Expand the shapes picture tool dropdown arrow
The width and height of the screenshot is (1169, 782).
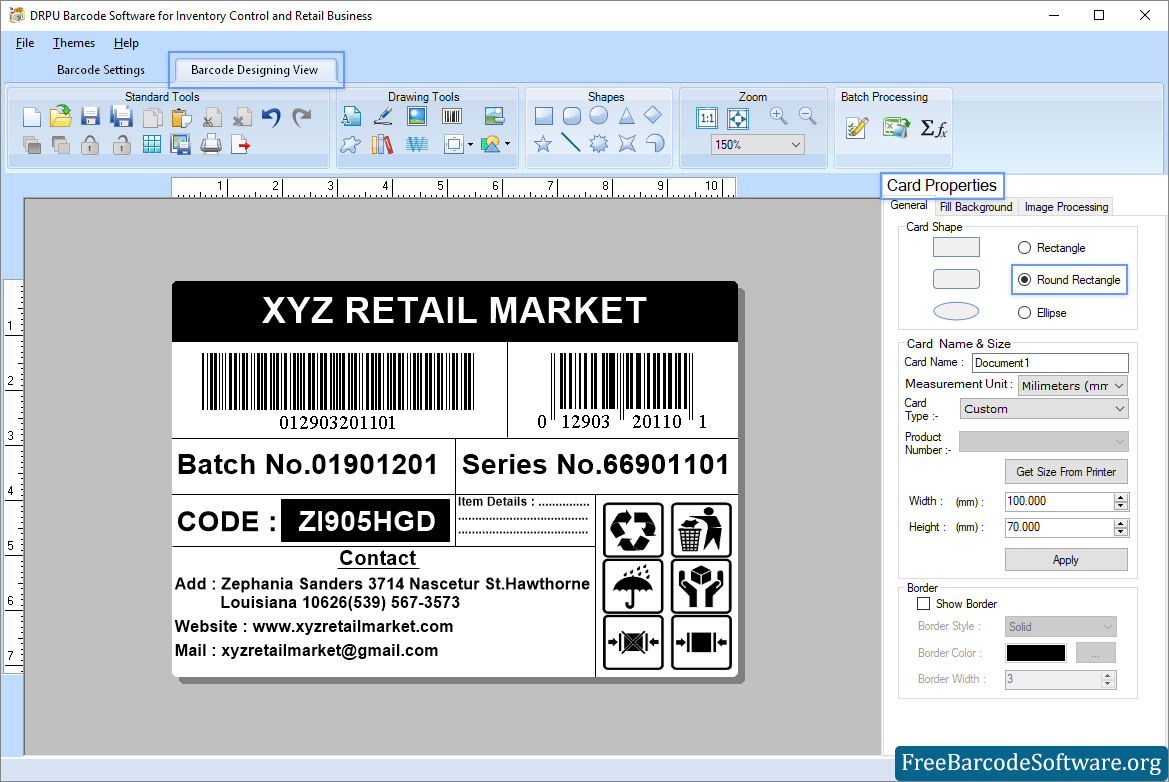click(x=508, y=144)
